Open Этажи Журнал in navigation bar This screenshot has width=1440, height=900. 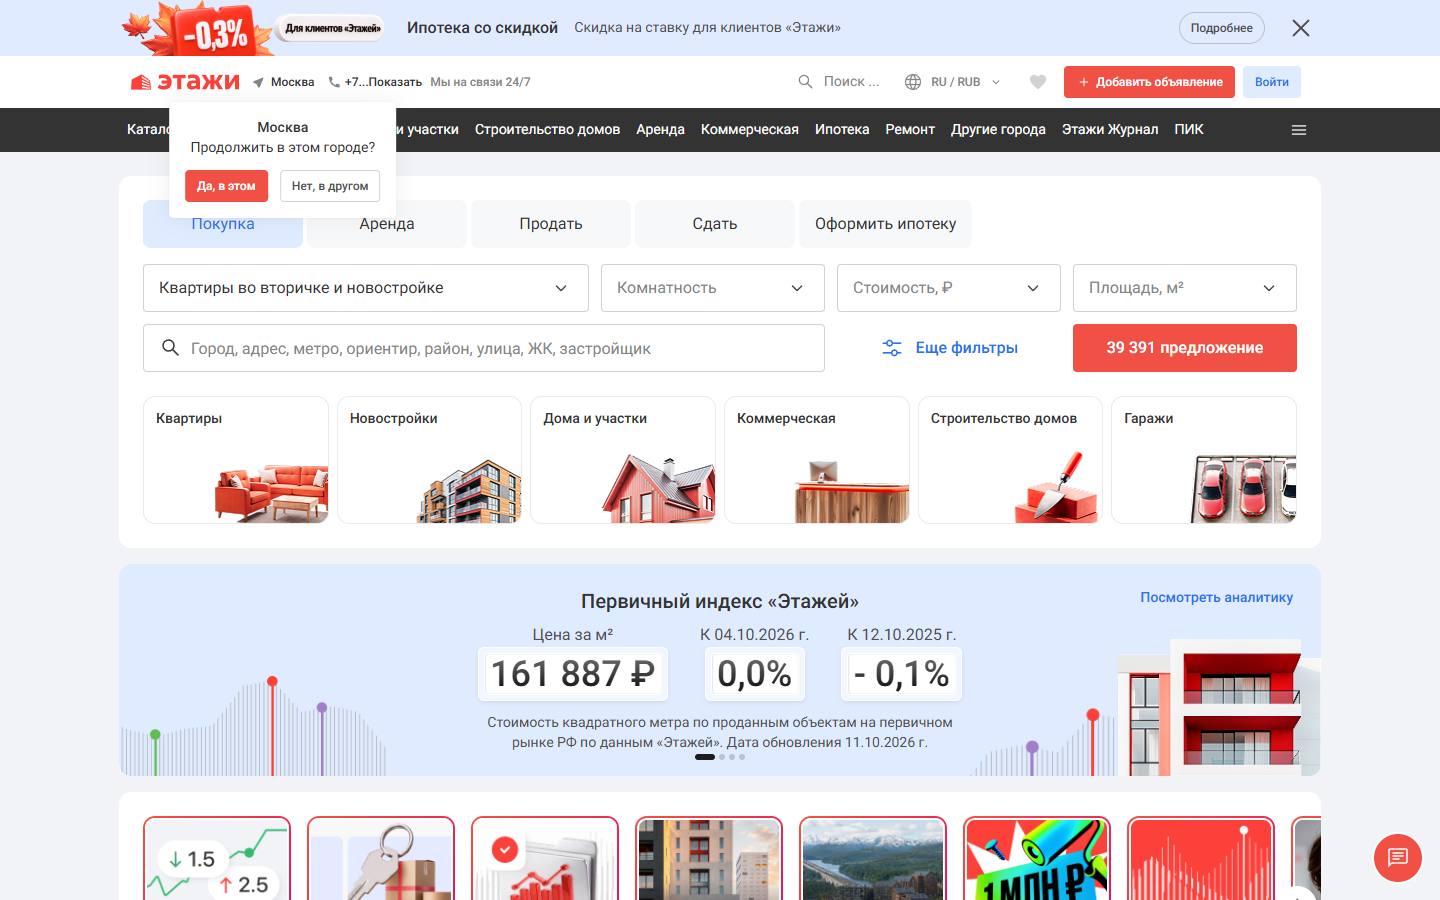tap(1110, 130)
